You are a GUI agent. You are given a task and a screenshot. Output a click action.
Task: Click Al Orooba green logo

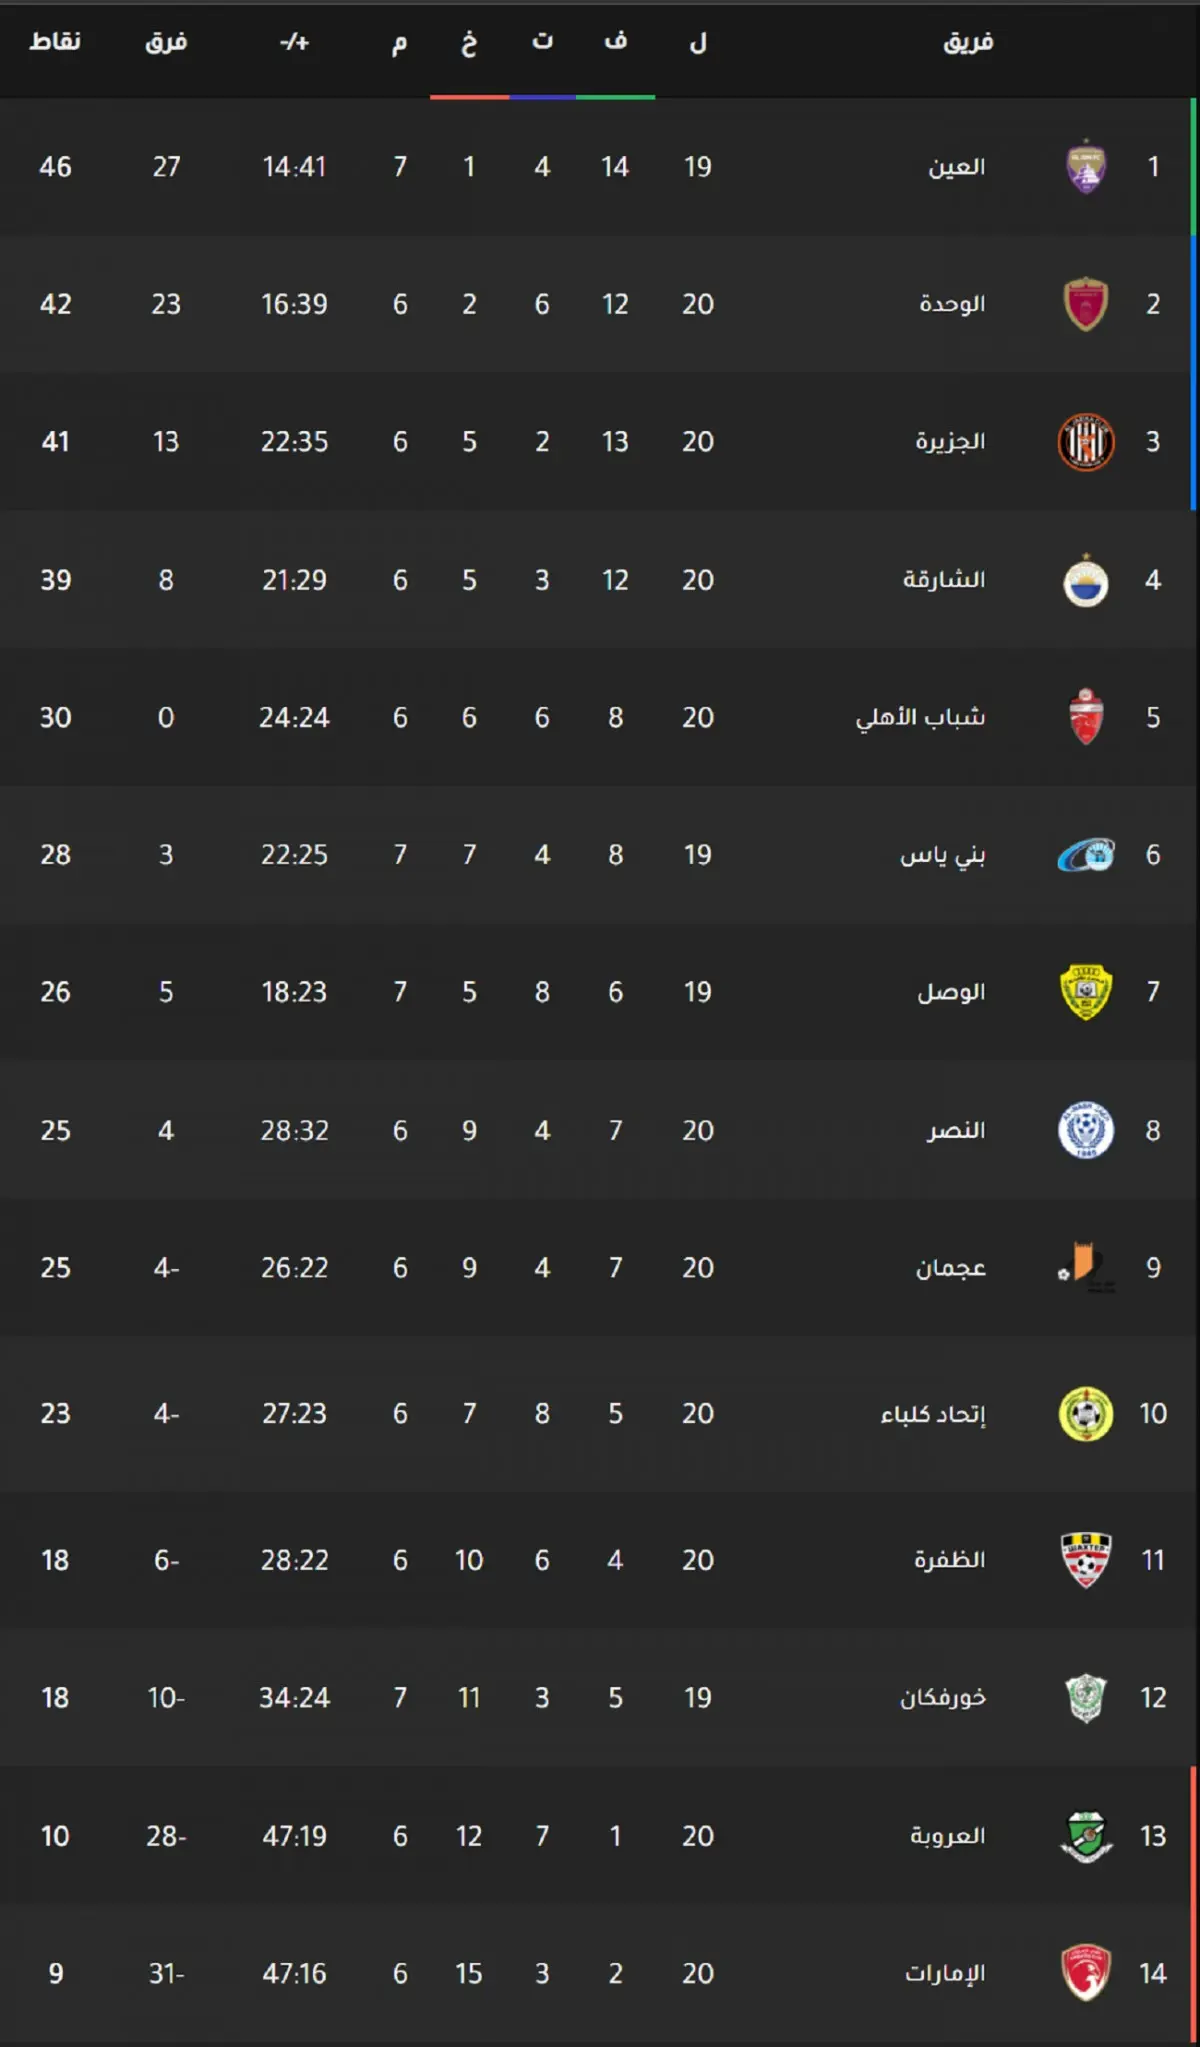click(x=1086, y=1836)
